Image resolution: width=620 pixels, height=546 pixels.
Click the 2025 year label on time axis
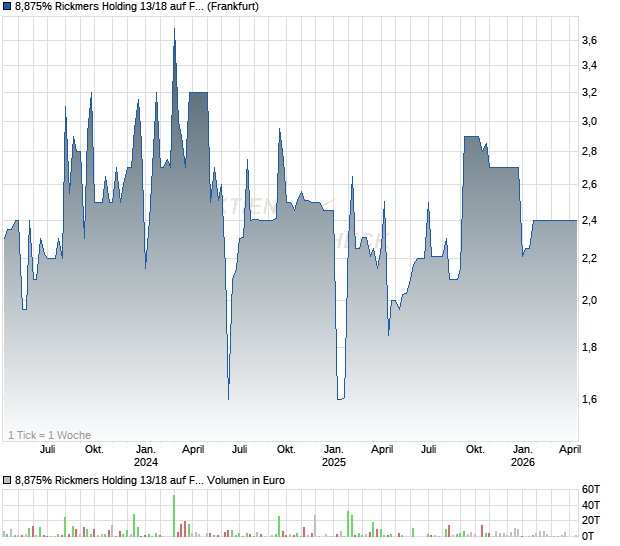[x=334, y=462]
